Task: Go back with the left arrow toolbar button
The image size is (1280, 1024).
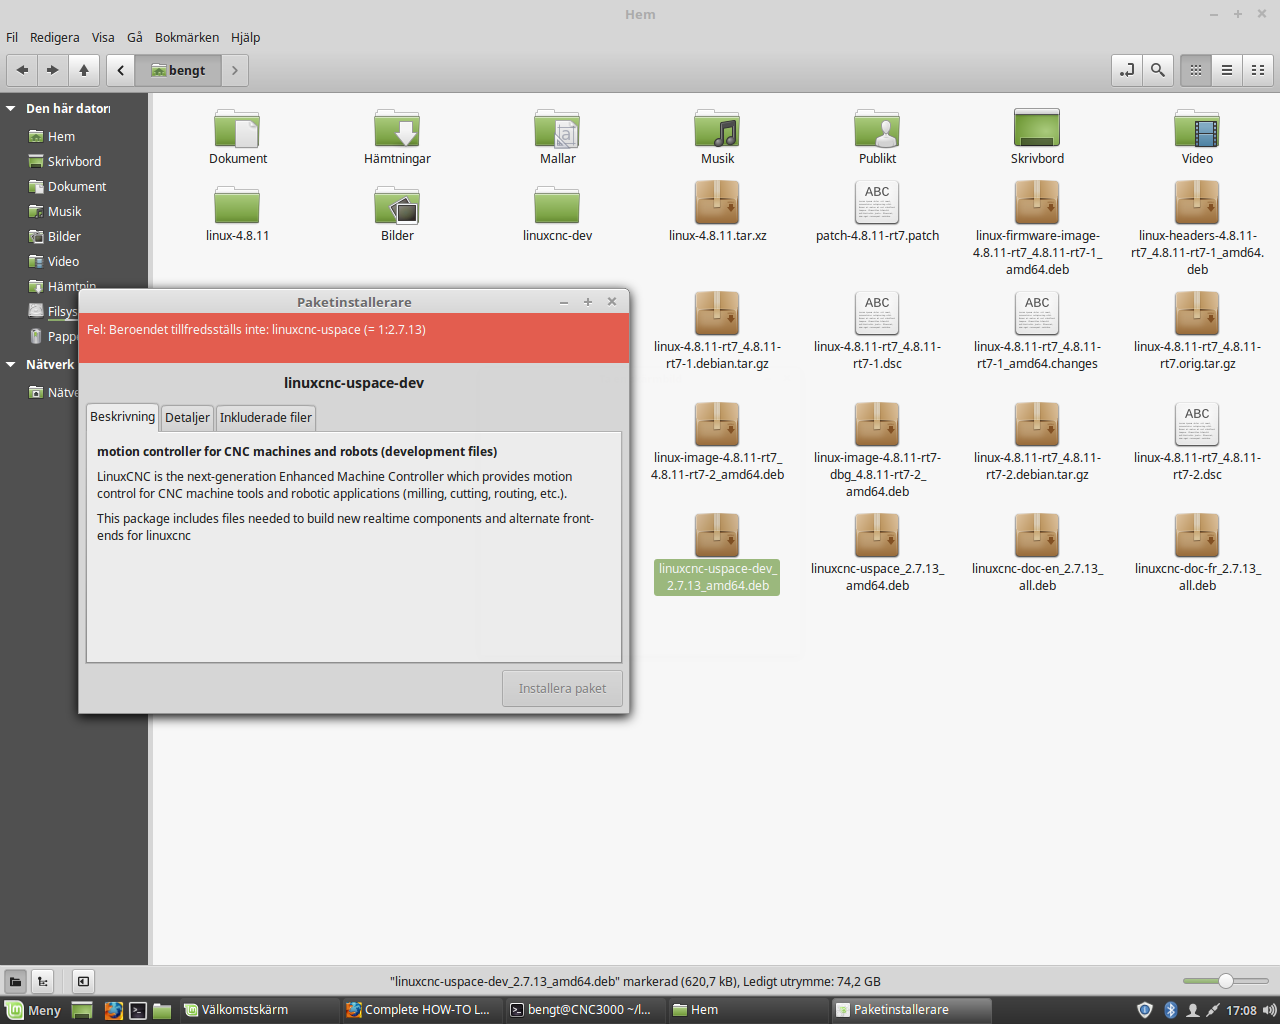Action: tap(22, 70)
